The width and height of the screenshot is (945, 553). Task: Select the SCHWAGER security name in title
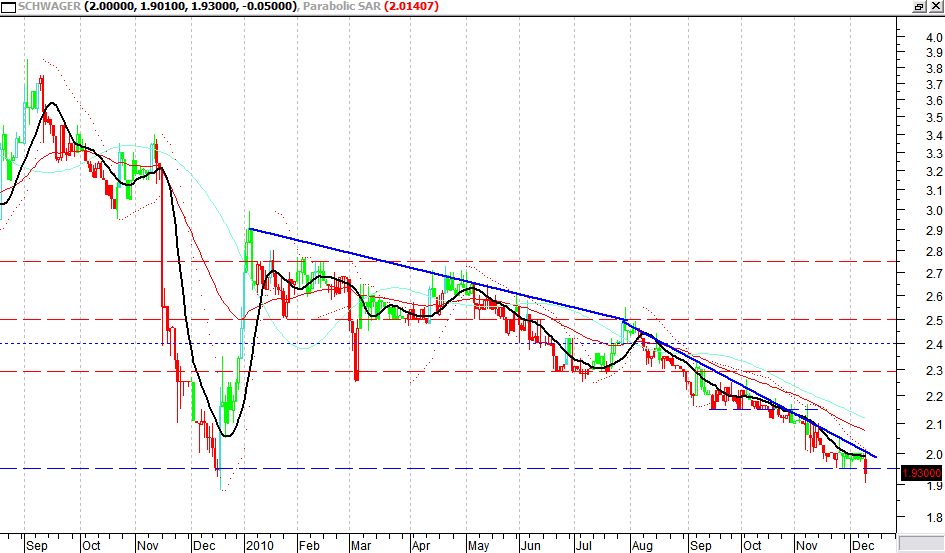pos(49,6)
